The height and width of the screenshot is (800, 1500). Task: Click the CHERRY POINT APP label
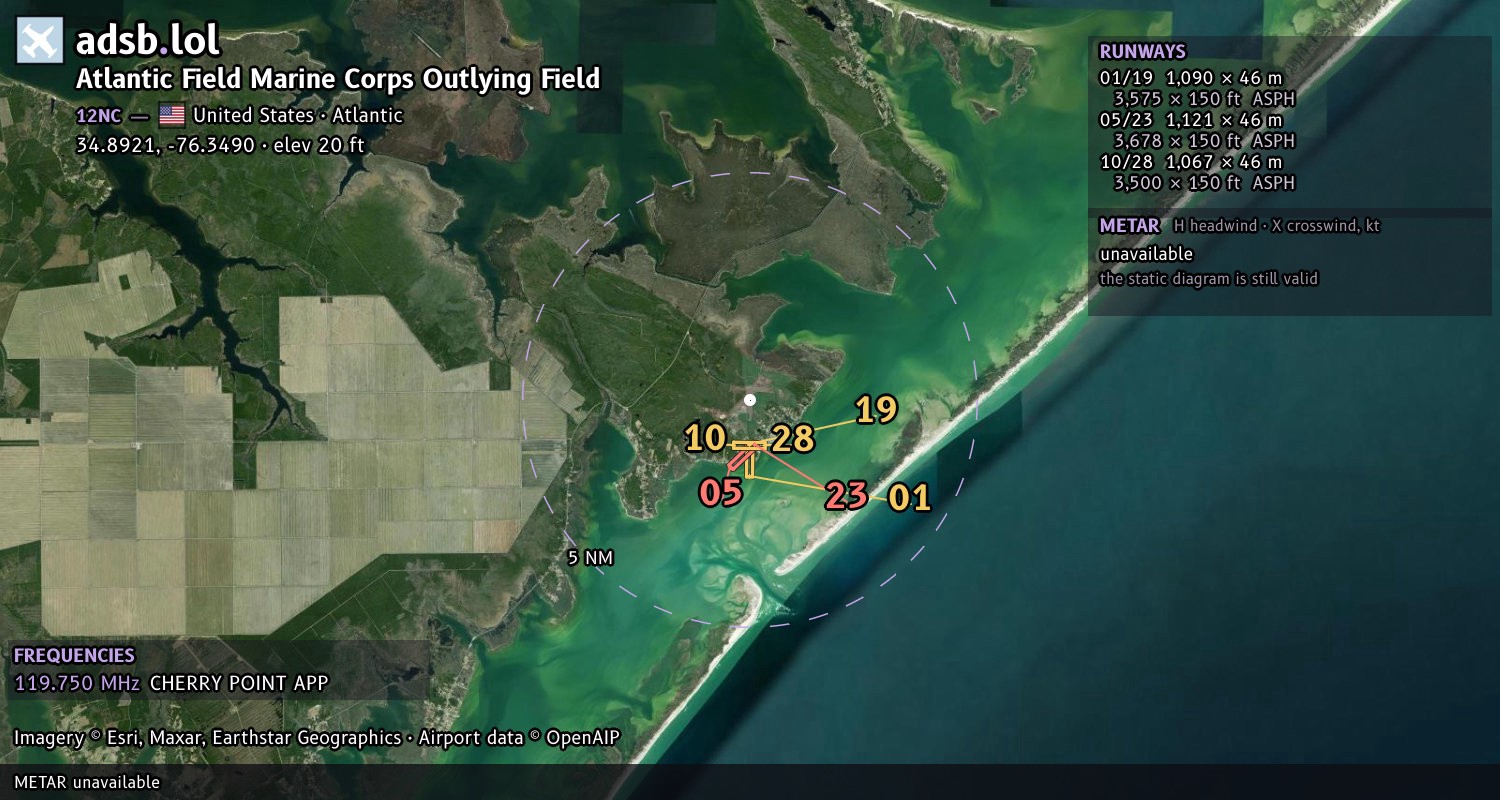coord(239,685)
